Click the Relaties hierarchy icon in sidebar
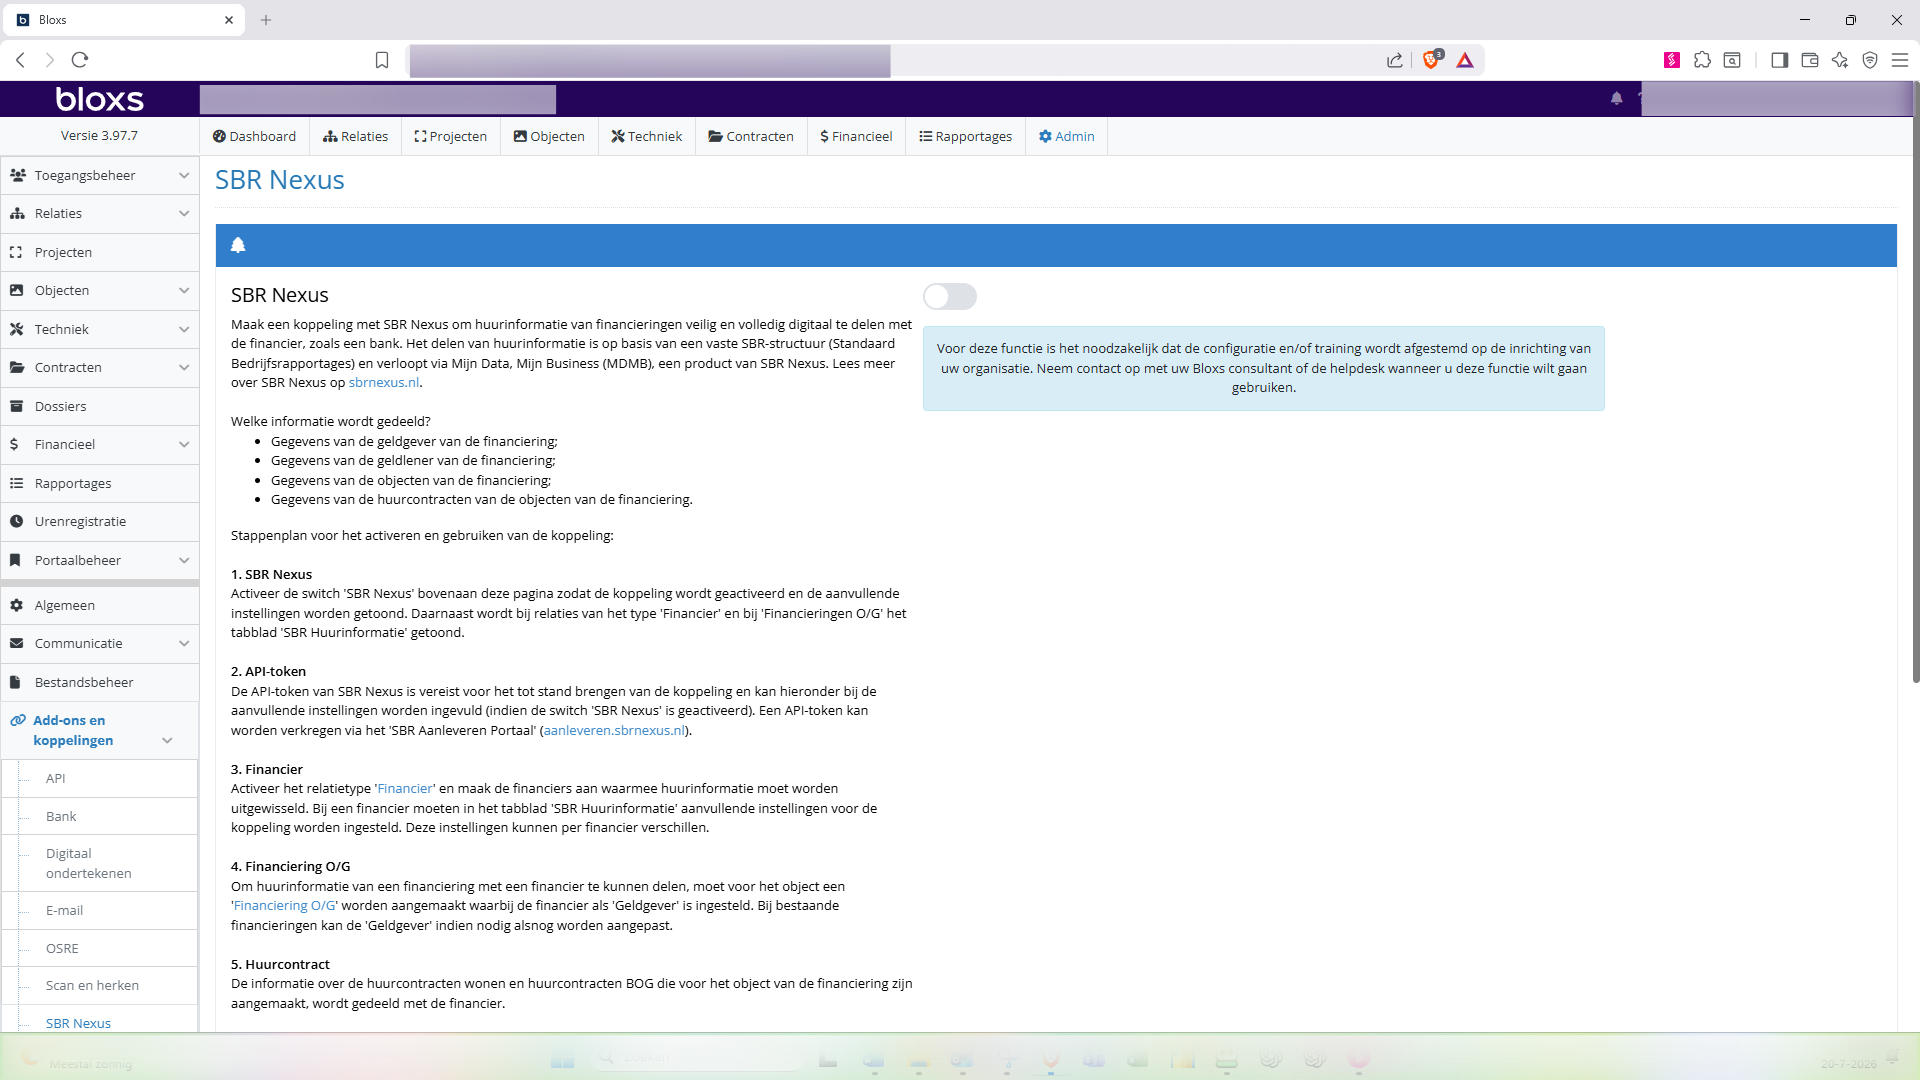Screen dimensions: 1920x1080 pos(17,213)
